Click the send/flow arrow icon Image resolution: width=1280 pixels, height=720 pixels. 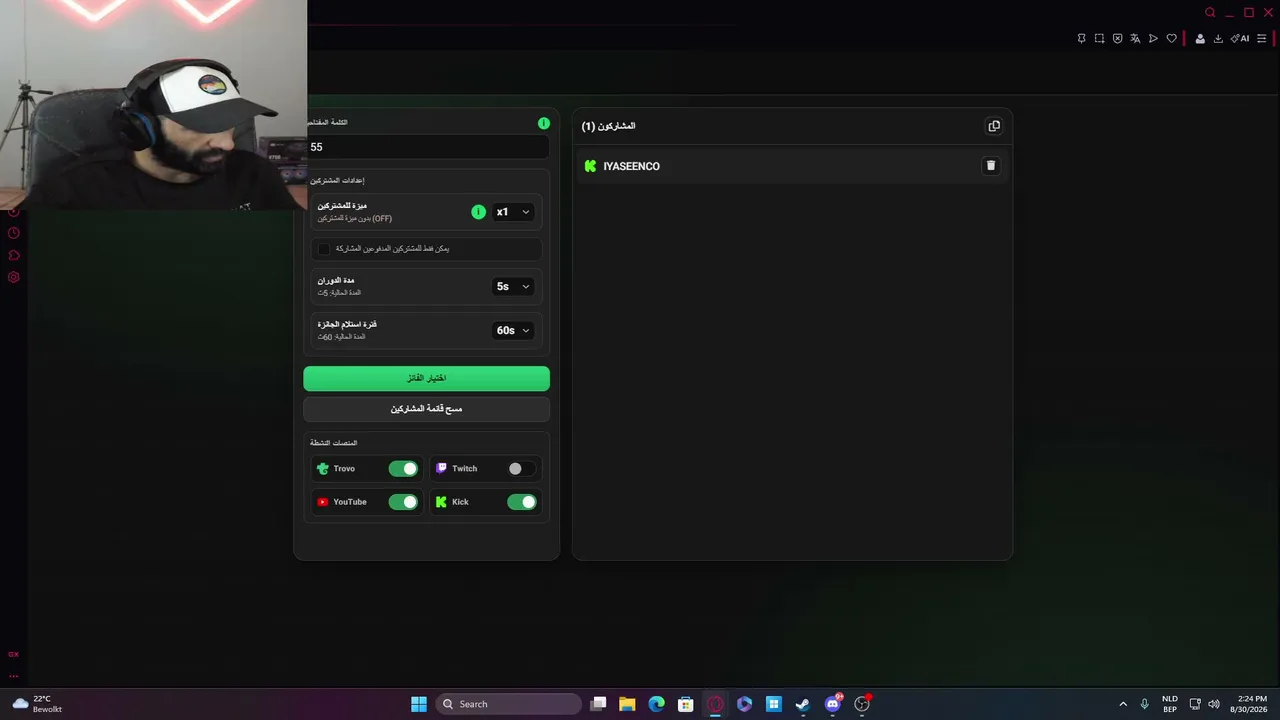(1153, 39)
